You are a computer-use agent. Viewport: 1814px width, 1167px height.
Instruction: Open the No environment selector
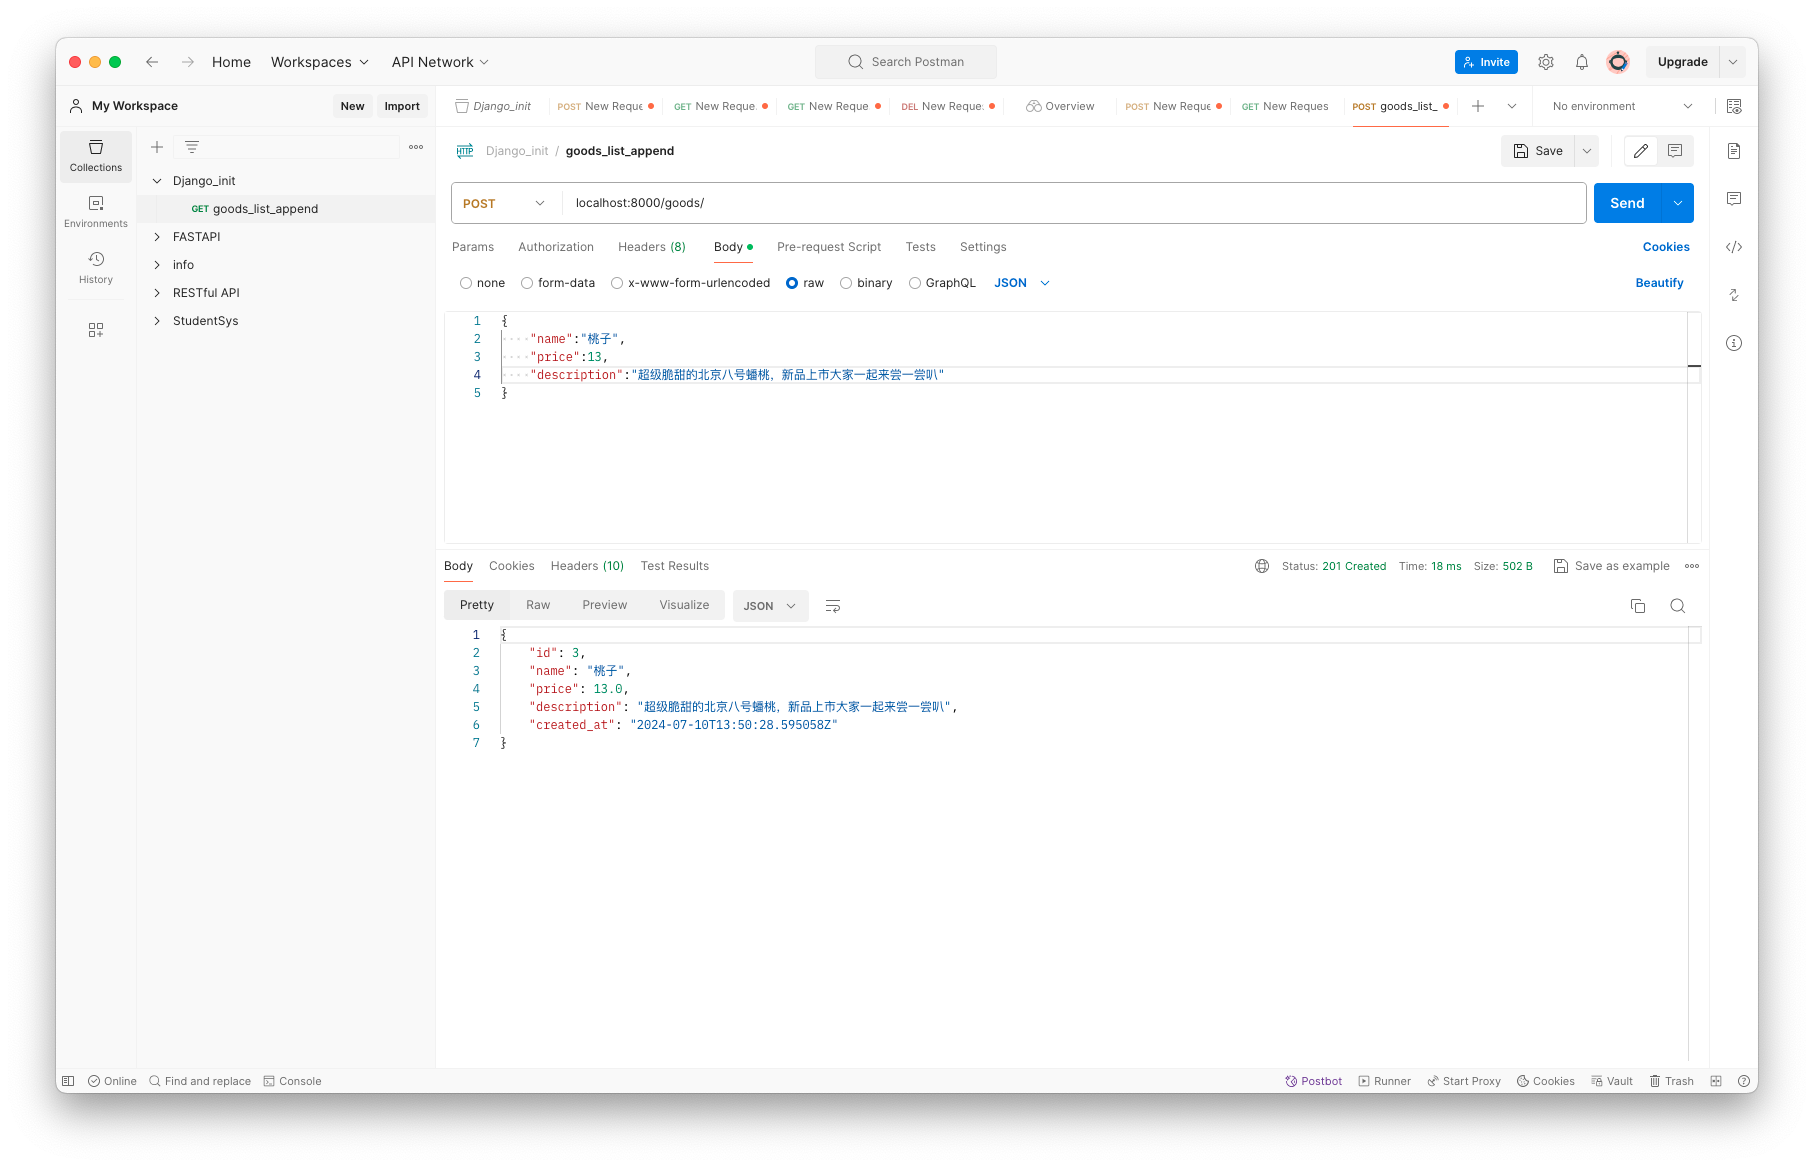1622,106
